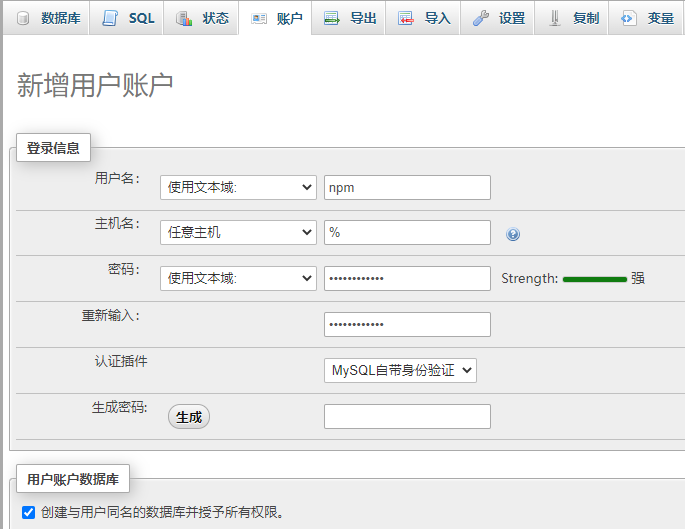Click the 复制 replication icon

554,18
